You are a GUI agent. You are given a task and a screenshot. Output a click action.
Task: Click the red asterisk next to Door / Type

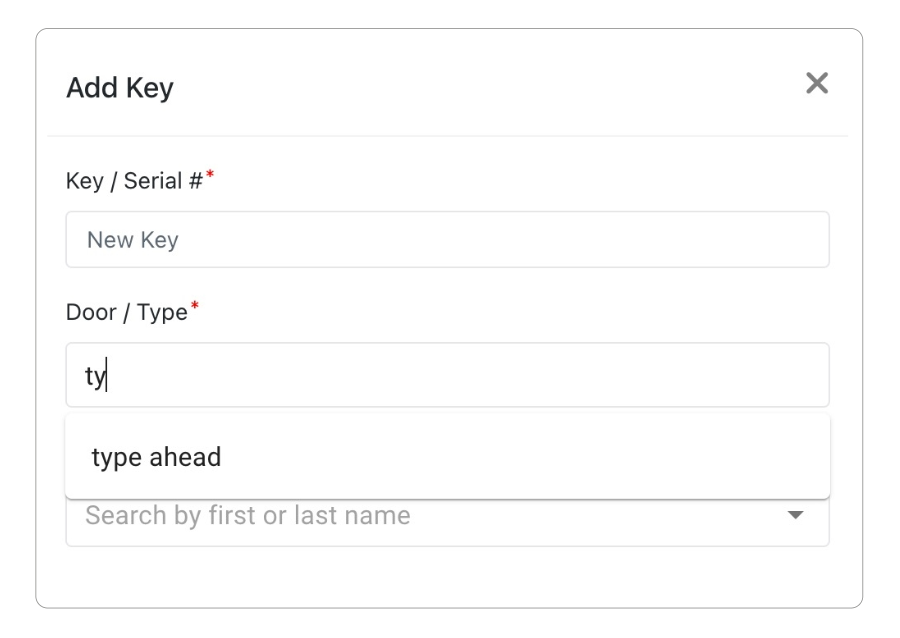tap(196, 307)
